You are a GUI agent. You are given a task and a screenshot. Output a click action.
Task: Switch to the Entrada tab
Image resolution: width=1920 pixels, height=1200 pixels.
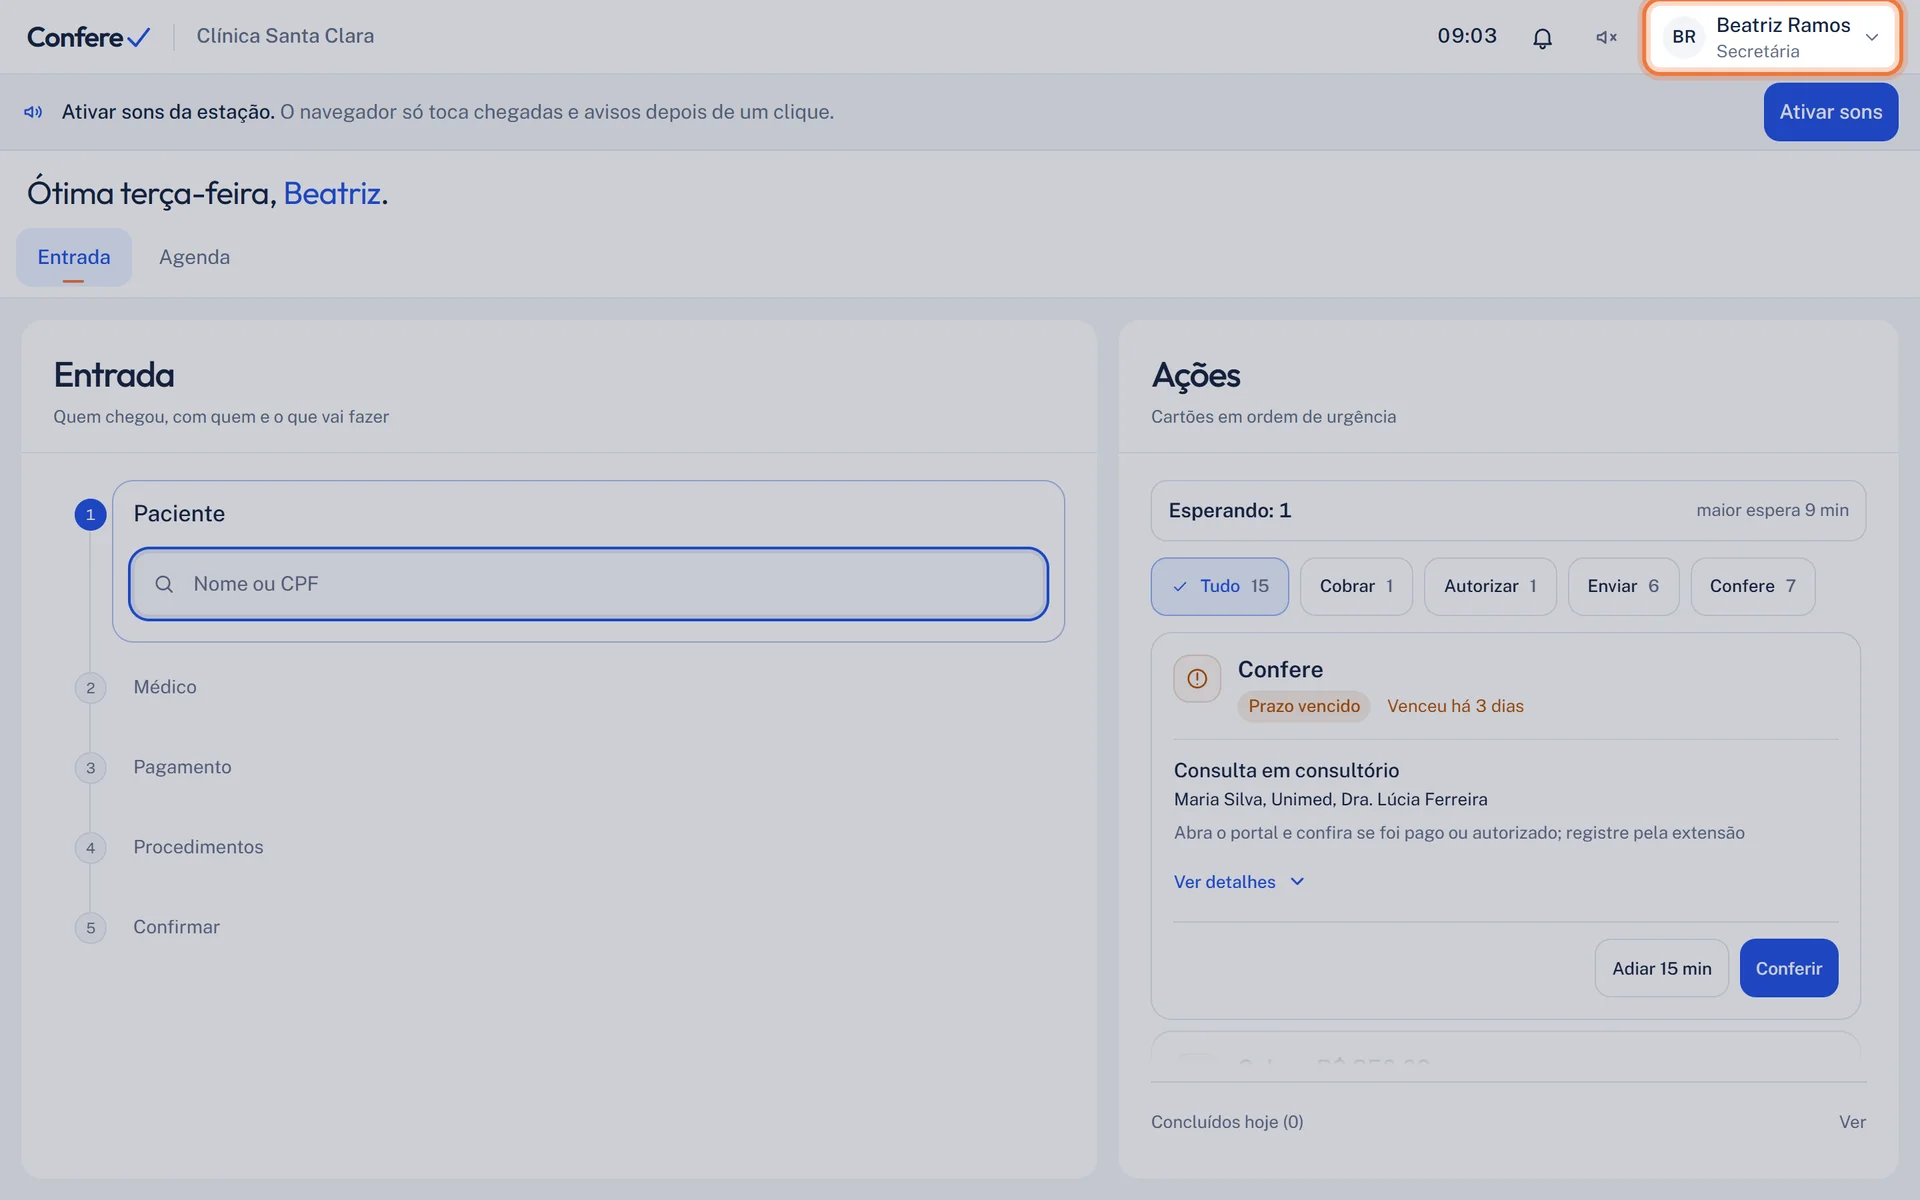click(x=74, y=257)
